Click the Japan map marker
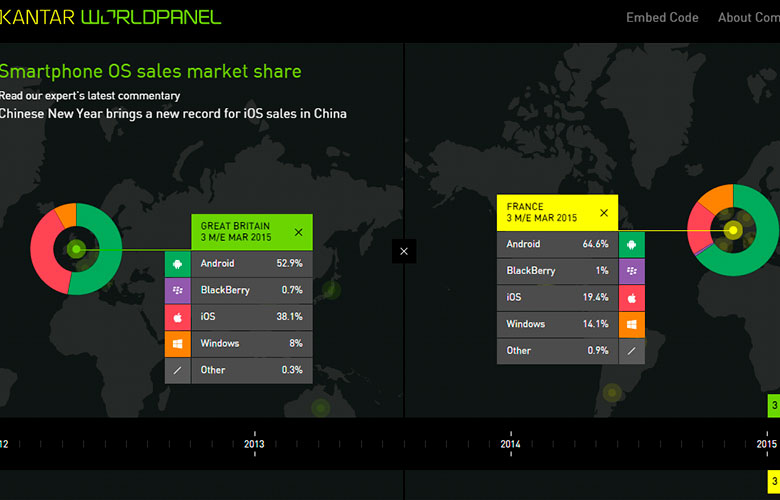This screenshot has width=780, height=500. (x=331, y=290)
